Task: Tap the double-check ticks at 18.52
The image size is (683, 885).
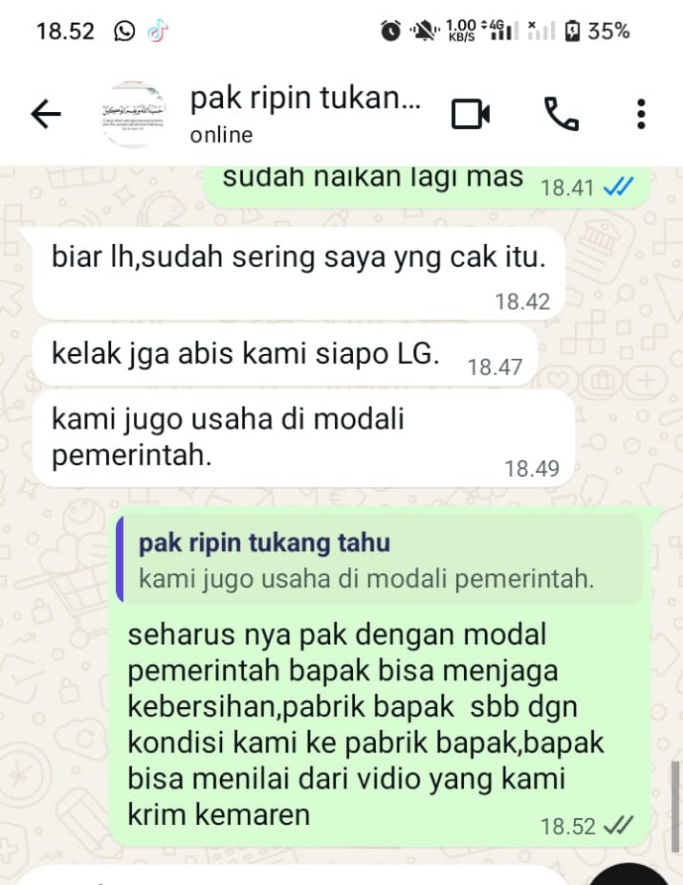Action: (x=619, y=826)
